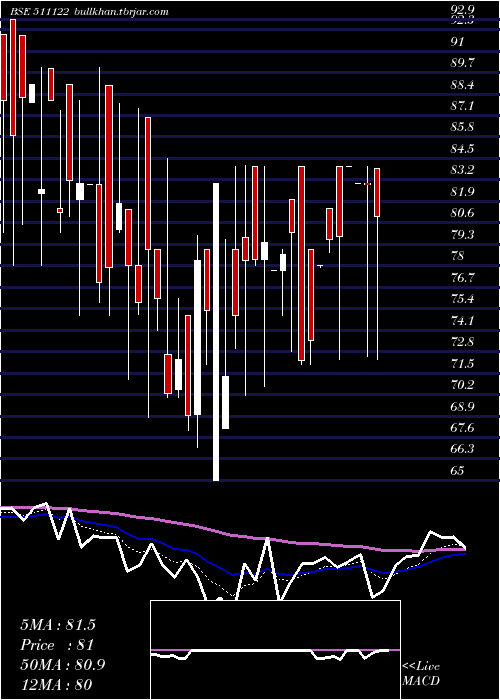
Task: Select the Price : 81 readout
Action: (57, 645)
